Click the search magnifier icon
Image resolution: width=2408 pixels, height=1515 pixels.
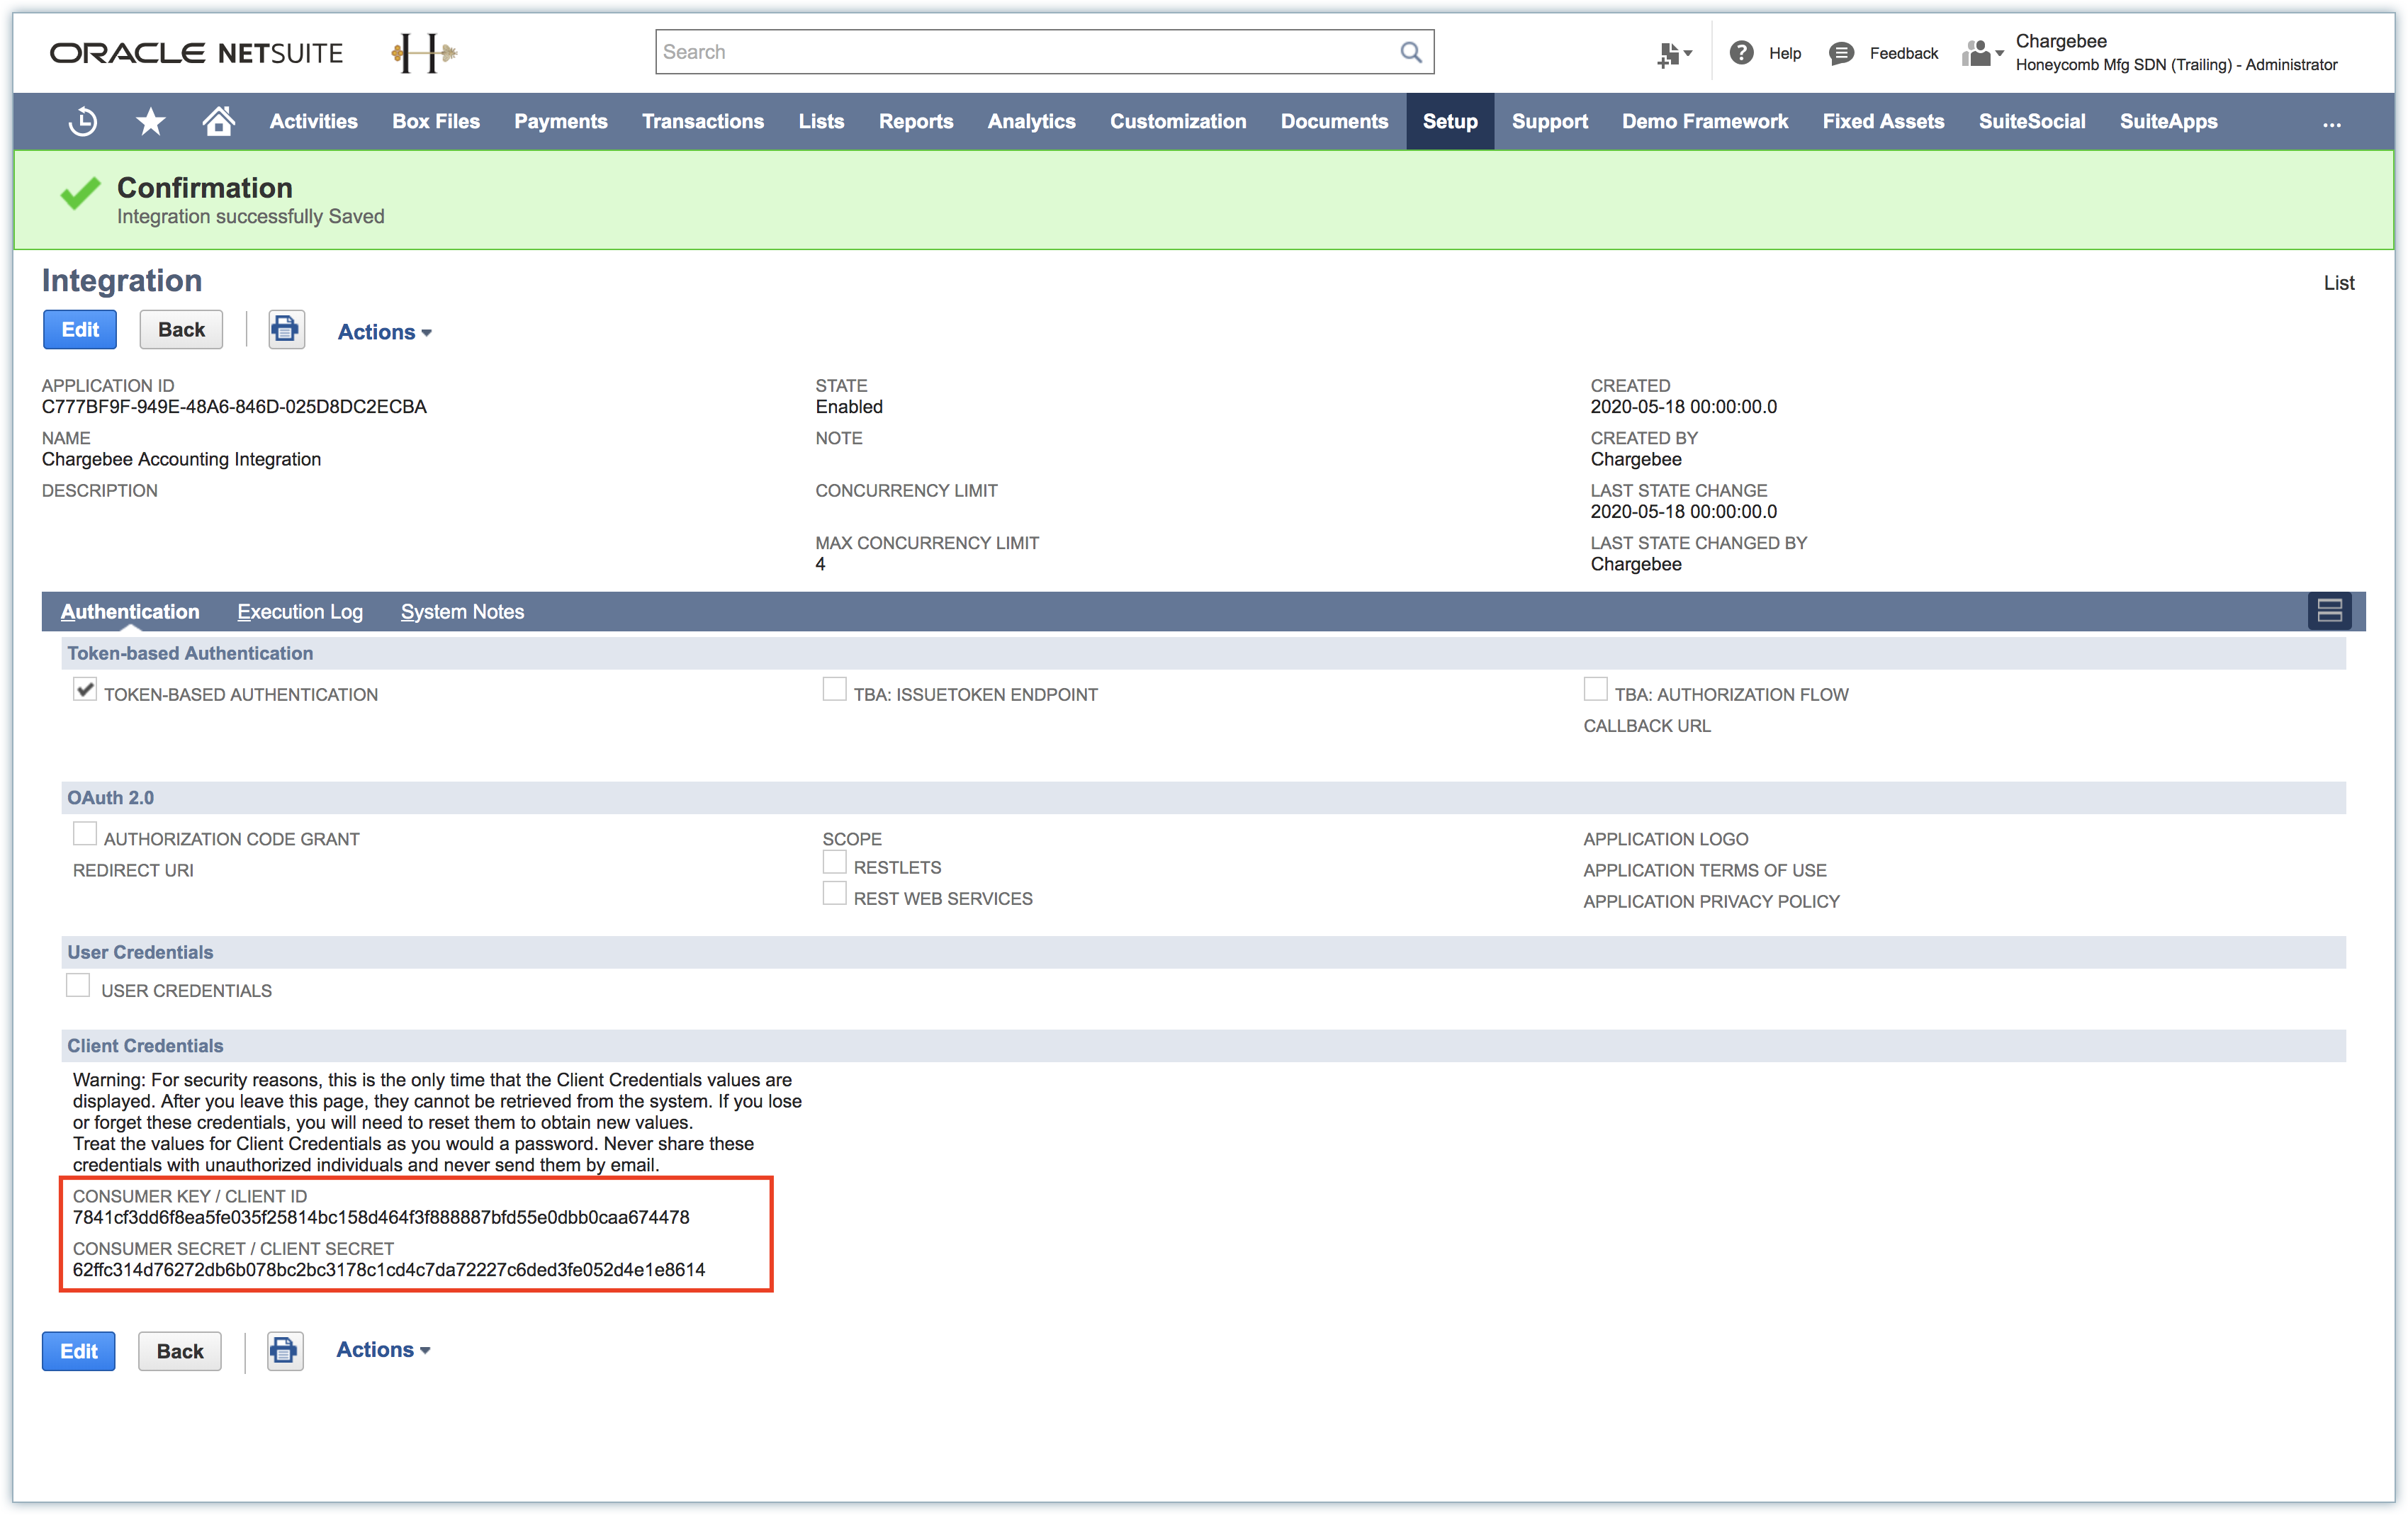[x=1410, y=52]
